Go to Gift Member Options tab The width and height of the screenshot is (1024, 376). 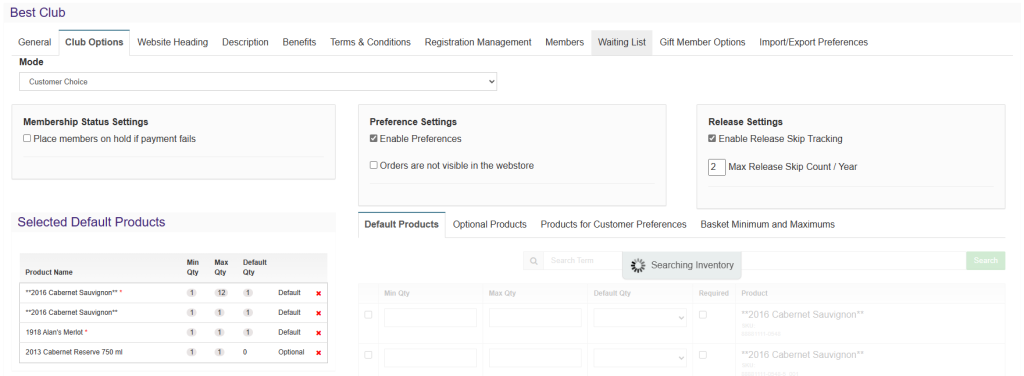pyautogui.click(x=702, y=42)
